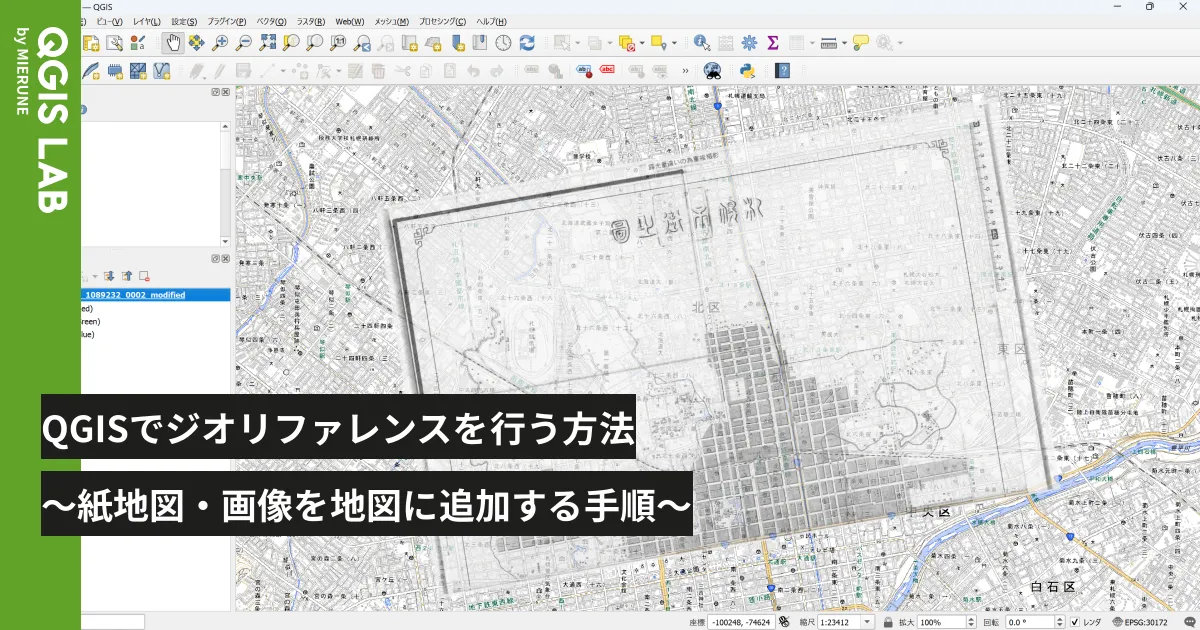
Task: Toggle the scale lock icon
Action: click(887, 622)
